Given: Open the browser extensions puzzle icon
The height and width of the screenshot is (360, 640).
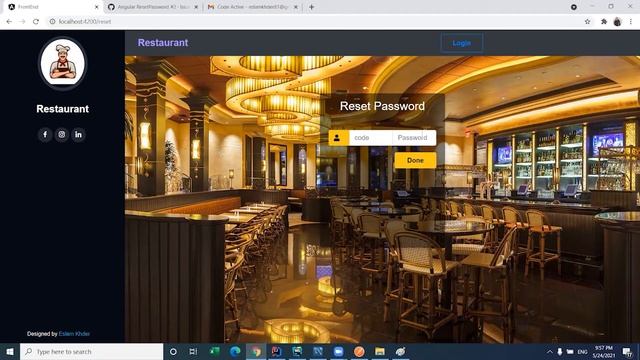Looking at the screenshot, I should [x=604, y=21].
